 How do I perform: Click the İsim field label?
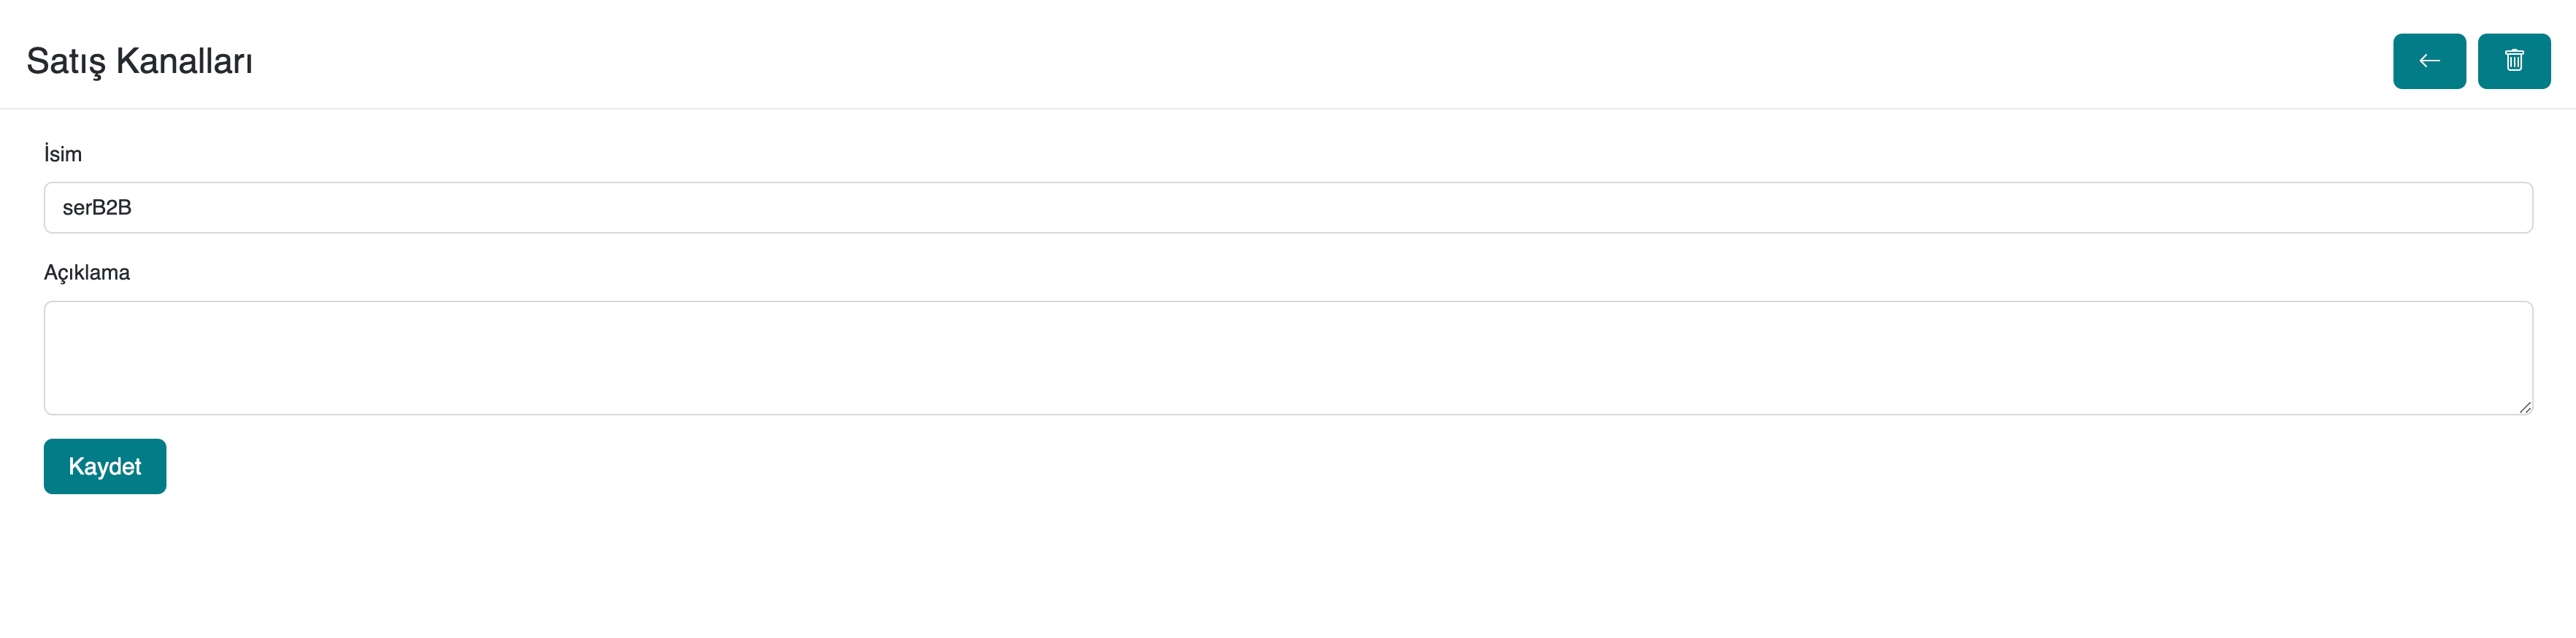pyautogui.click(x=63, y=154)
